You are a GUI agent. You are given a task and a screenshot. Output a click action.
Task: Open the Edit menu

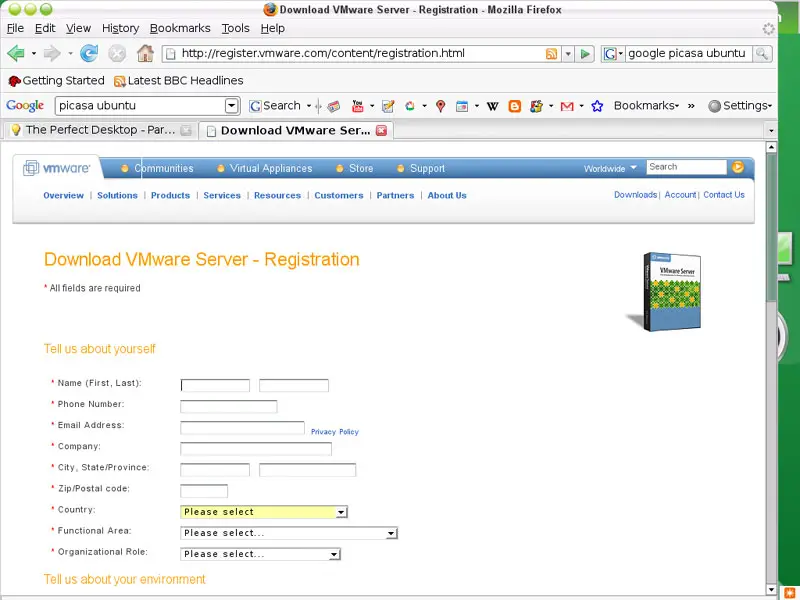click(x=45, y=28)
